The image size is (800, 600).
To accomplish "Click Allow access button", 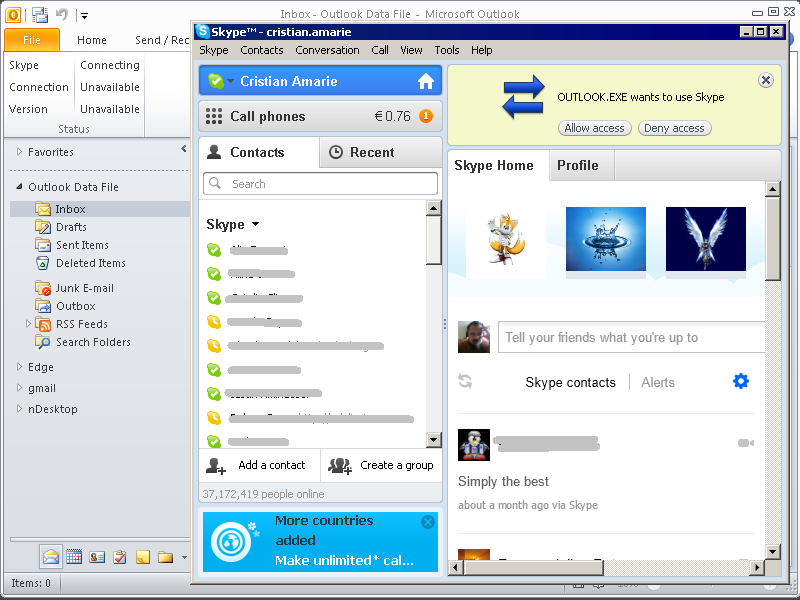I will point(594,128).
